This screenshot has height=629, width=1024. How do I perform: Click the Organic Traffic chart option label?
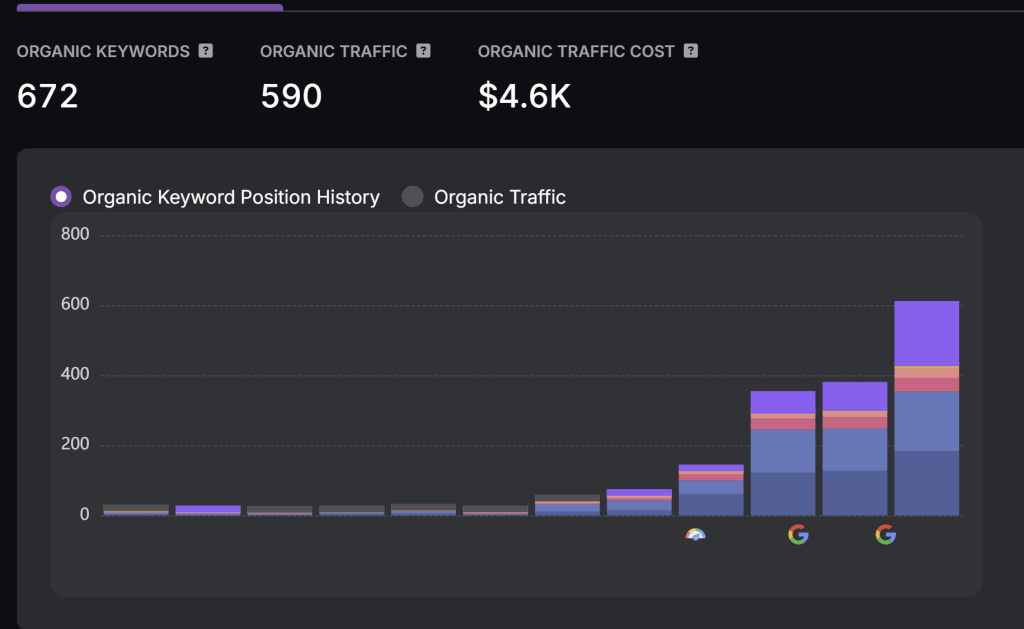point(499,197)
